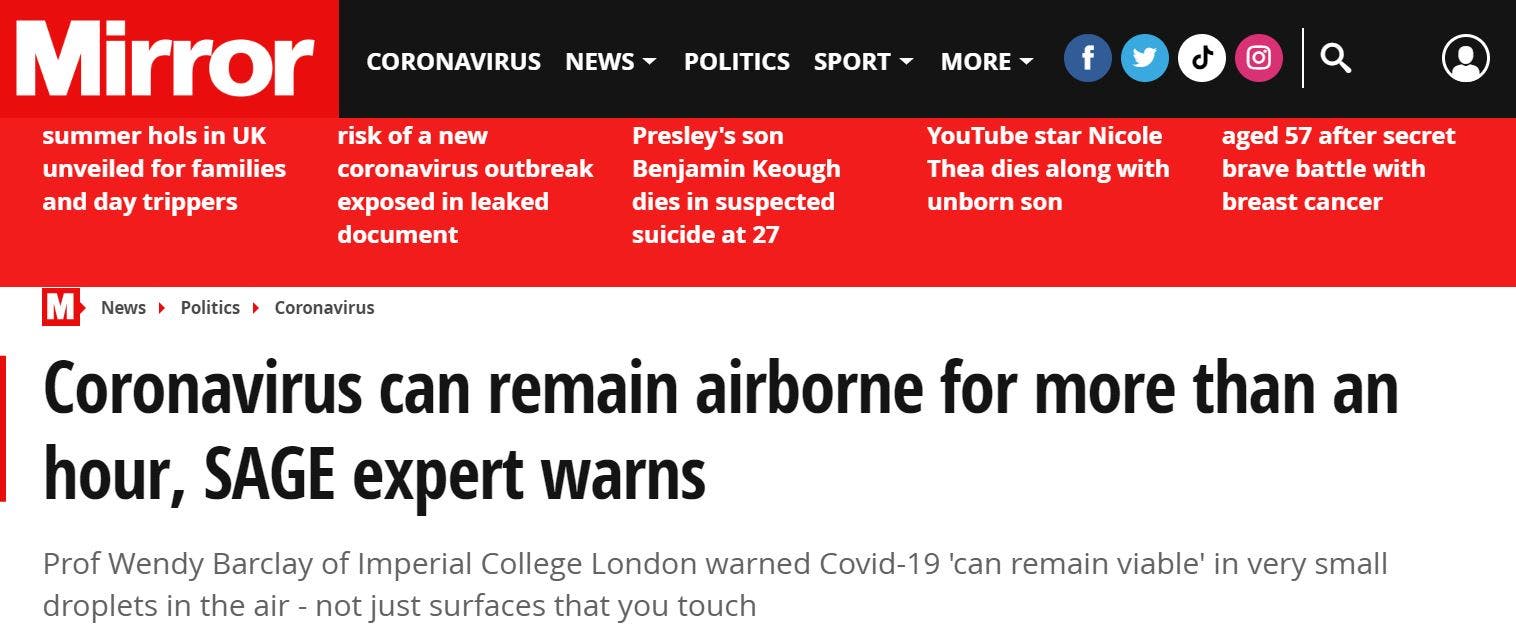The width and height of the screenshot is (1516, 639).
Task: Open the user profile account icon
Action: (1465, 59)
